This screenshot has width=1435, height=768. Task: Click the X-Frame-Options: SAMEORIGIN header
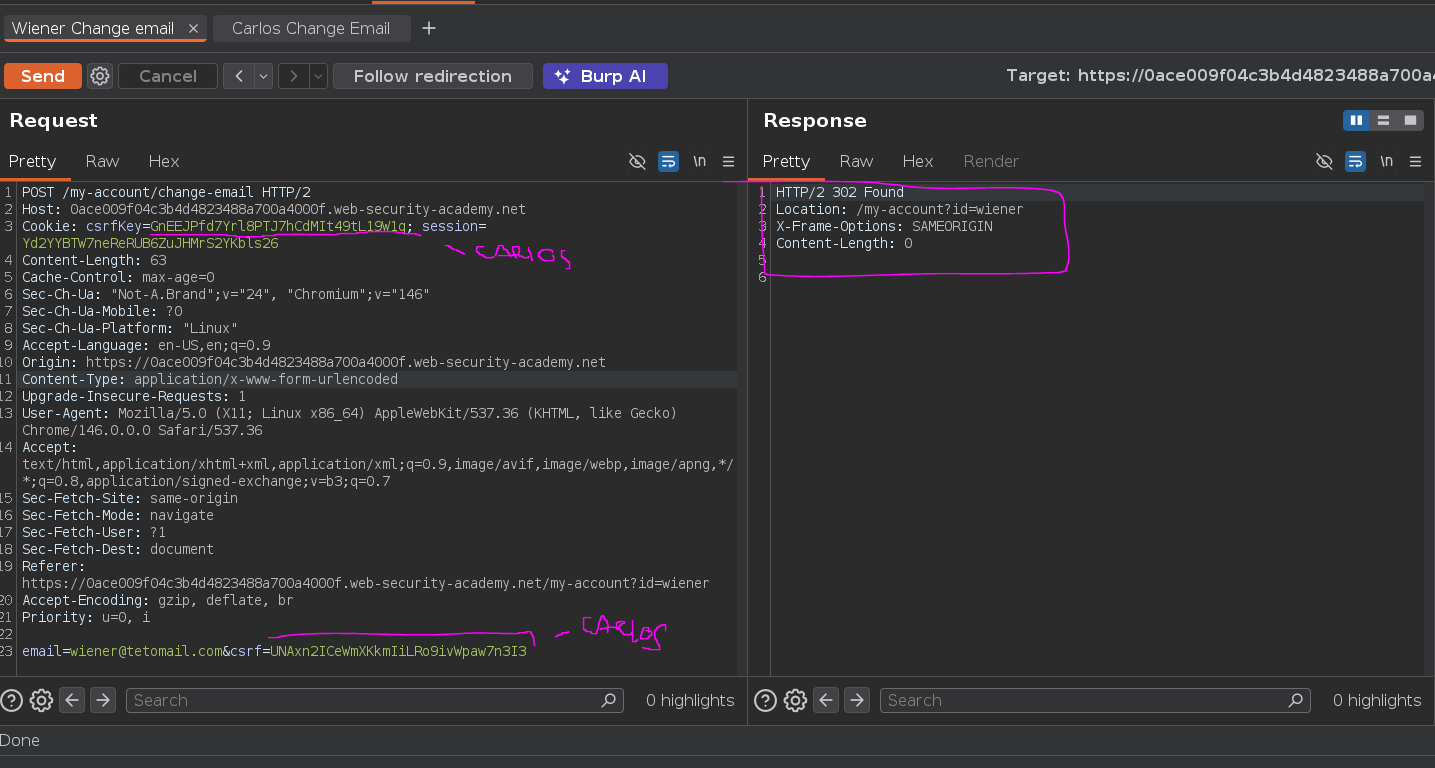884,226
